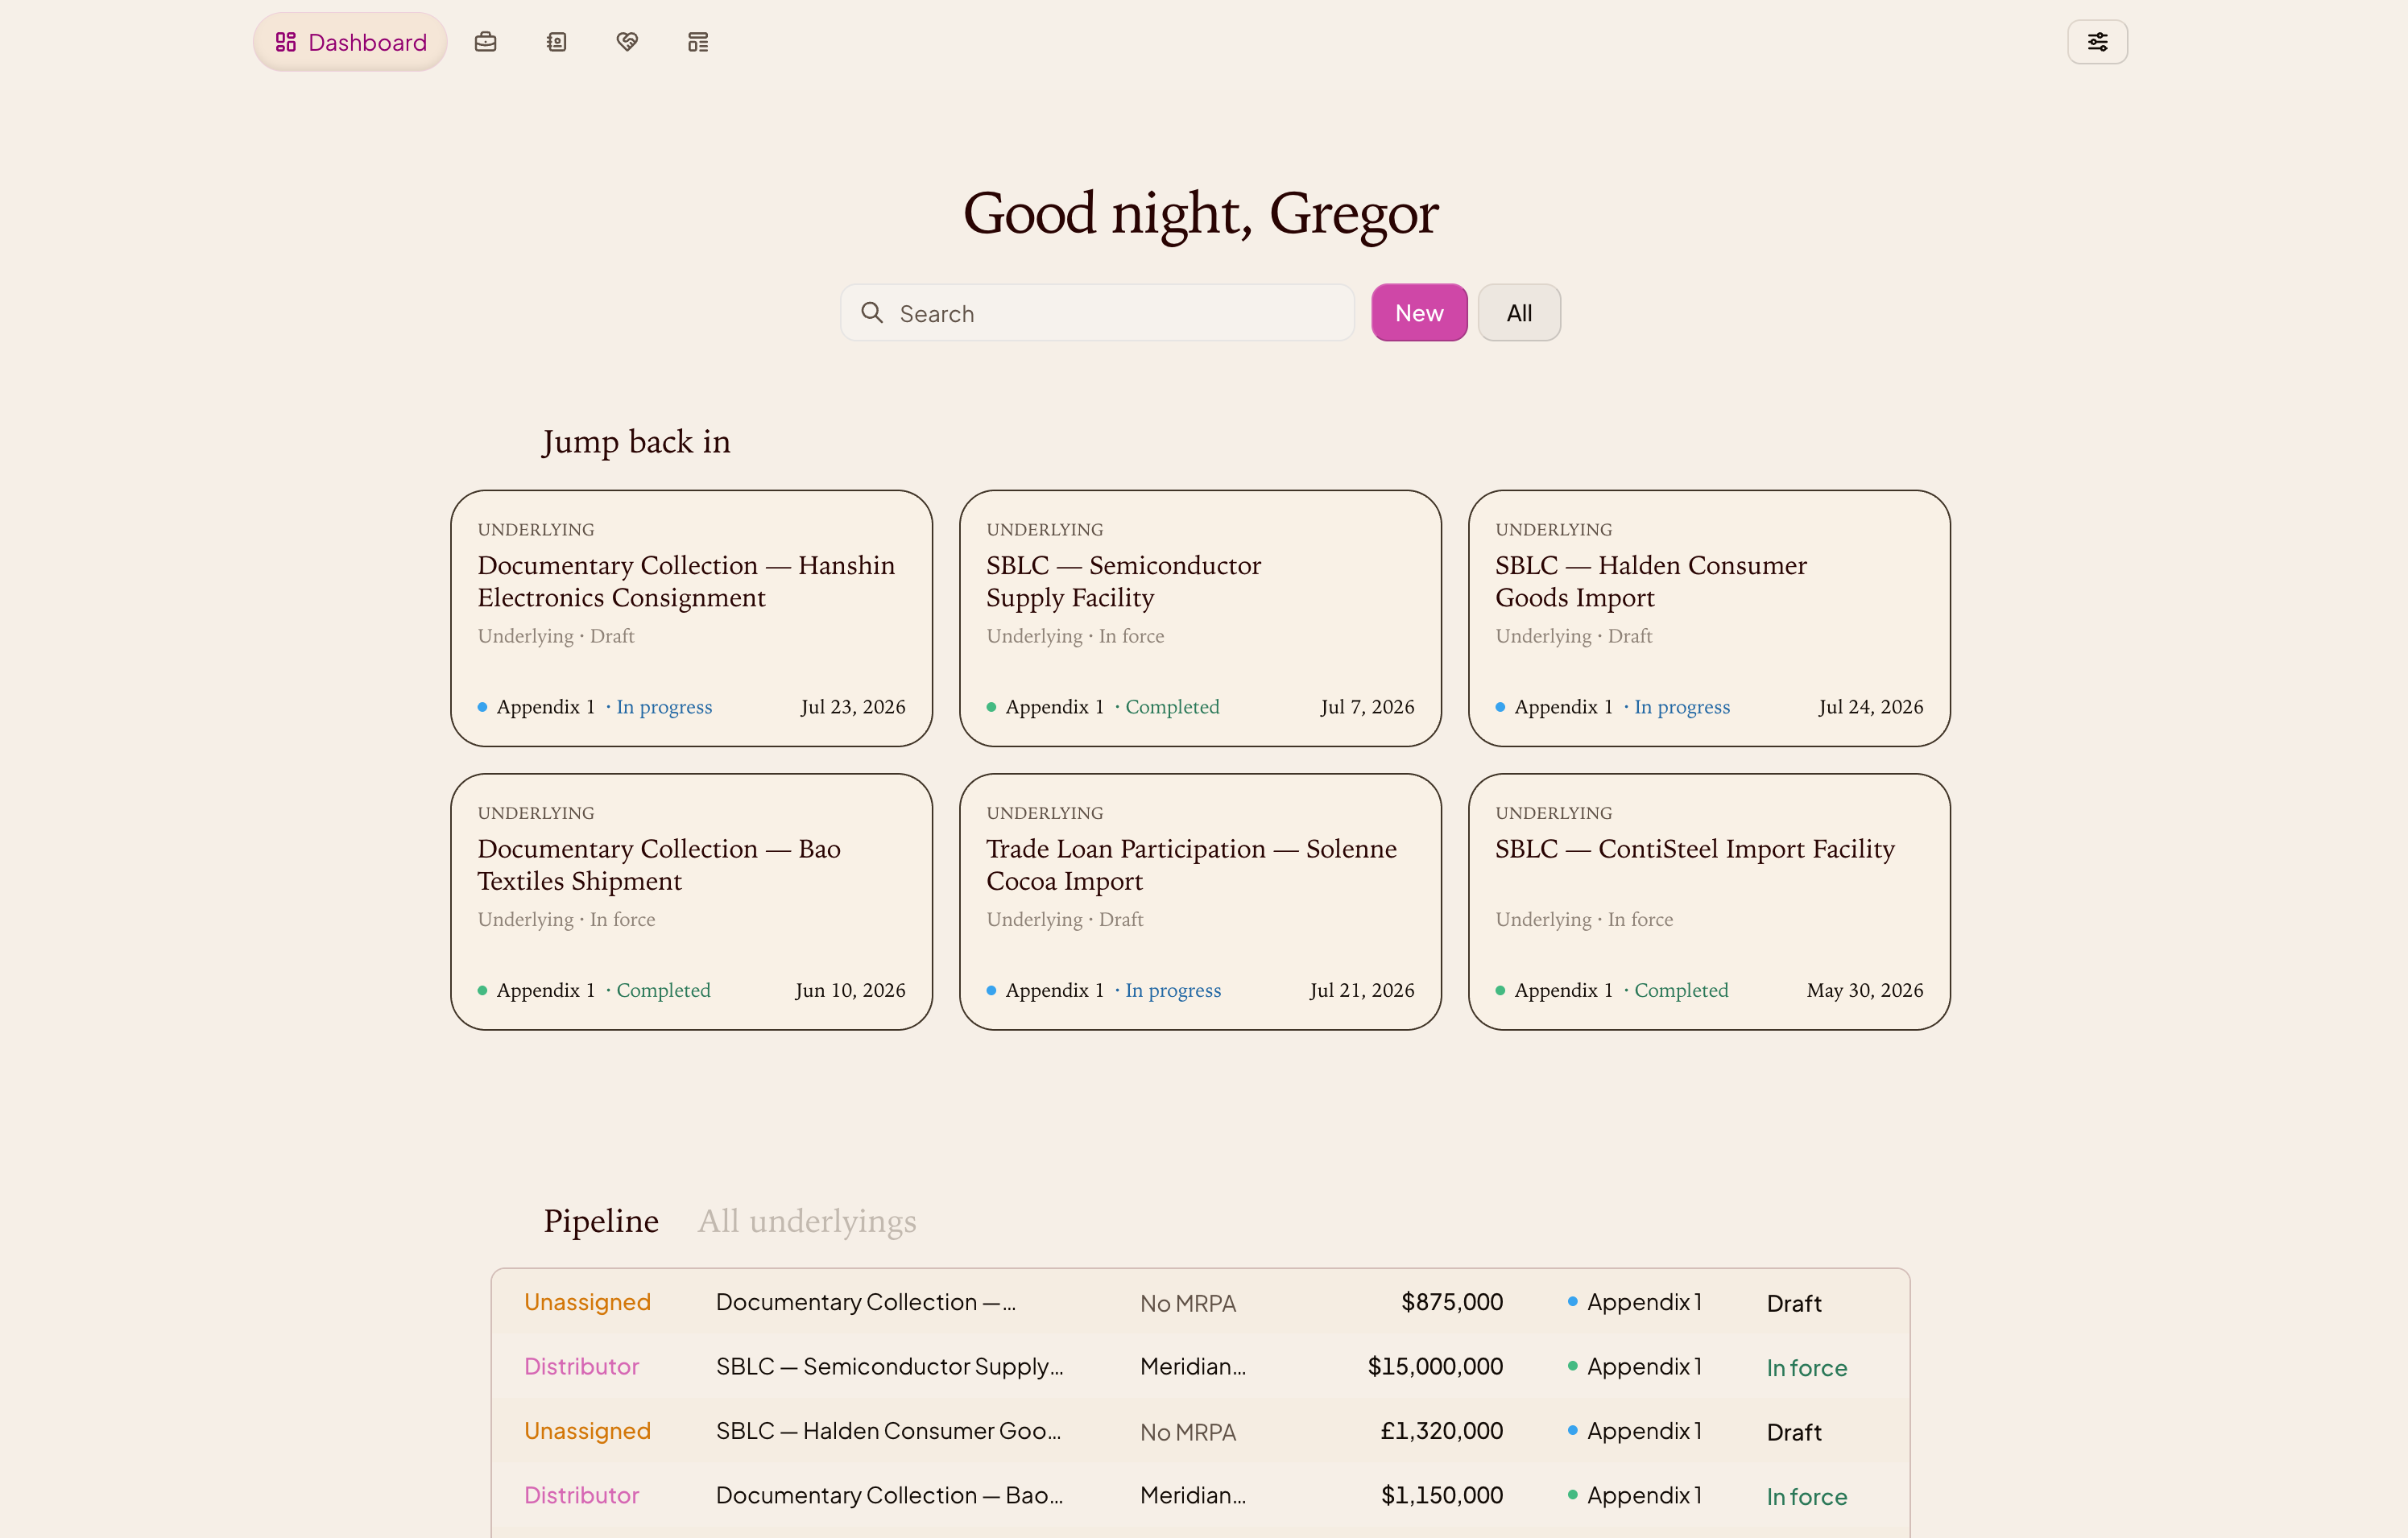This screenshot has height=1538, width=2408.
Task: Open the settings sliders icon button
Action: coord(2097,42)
